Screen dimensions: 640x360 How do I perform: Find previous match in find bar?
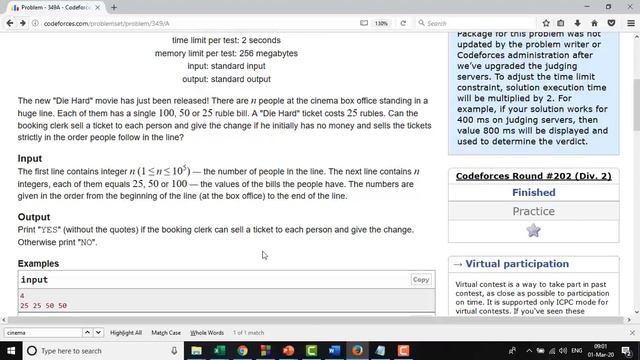pos(87,333)
